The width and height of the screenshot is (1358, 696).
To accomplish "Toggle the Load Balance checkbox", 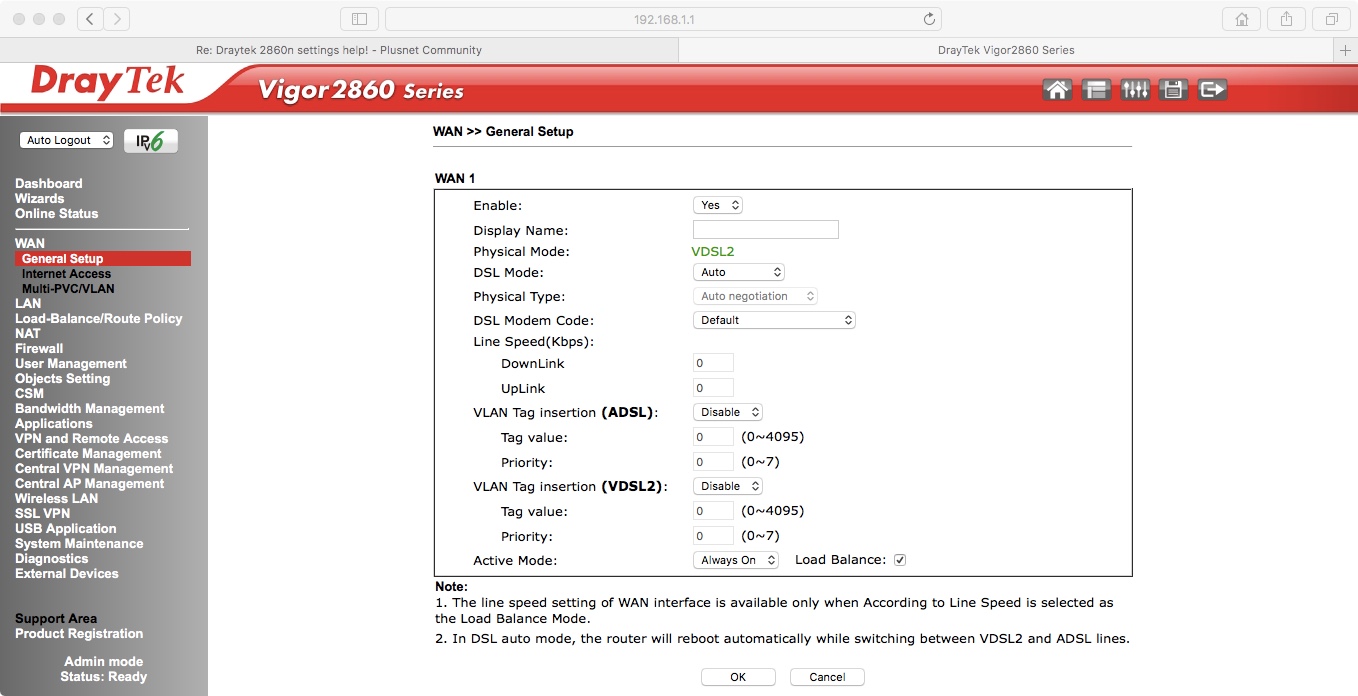I will [899, 559].
